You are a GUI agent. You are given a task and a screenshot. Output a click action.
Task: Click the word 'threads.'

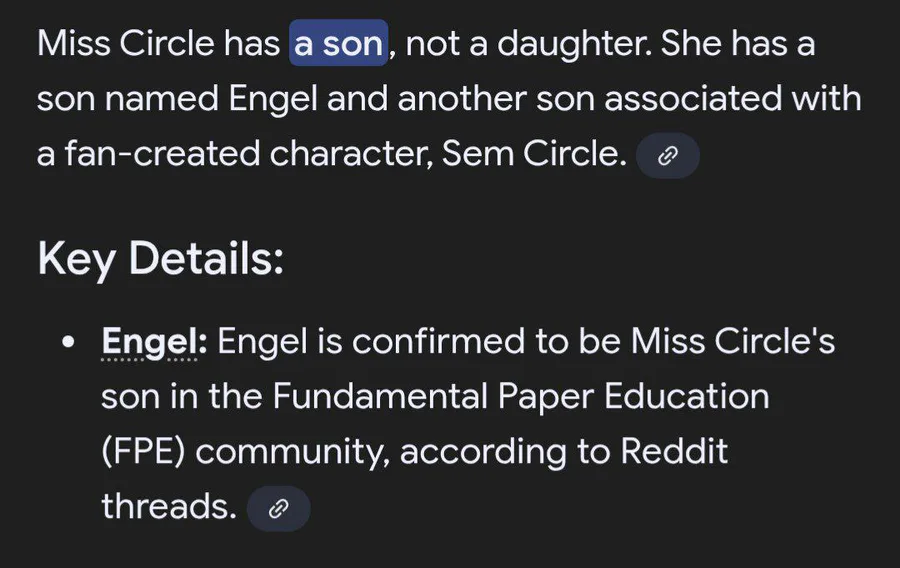coord(169,507)
